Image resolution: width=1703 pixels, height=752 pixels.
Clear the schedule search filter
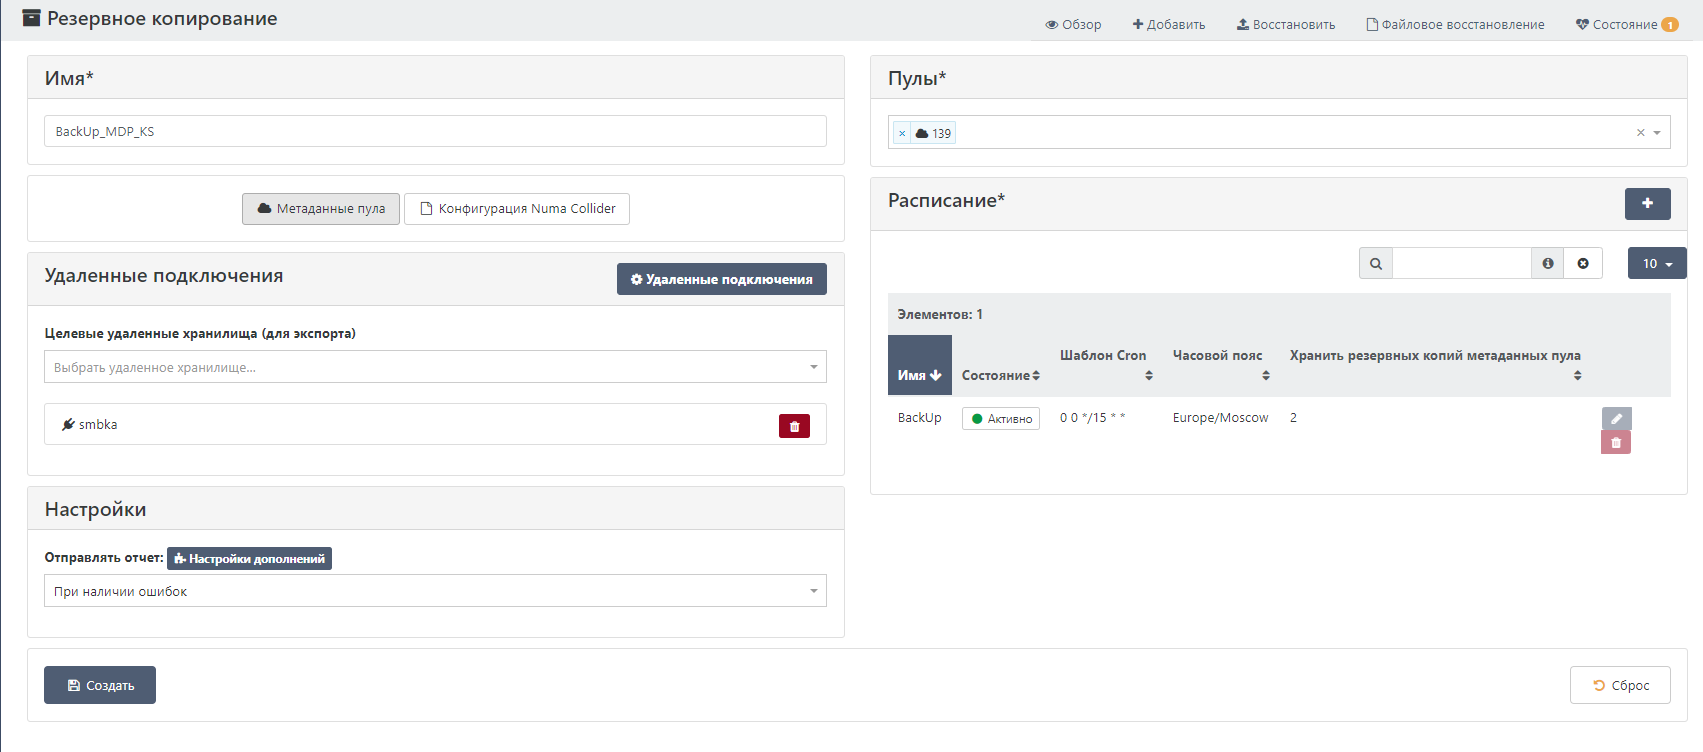coord(1583,263)
